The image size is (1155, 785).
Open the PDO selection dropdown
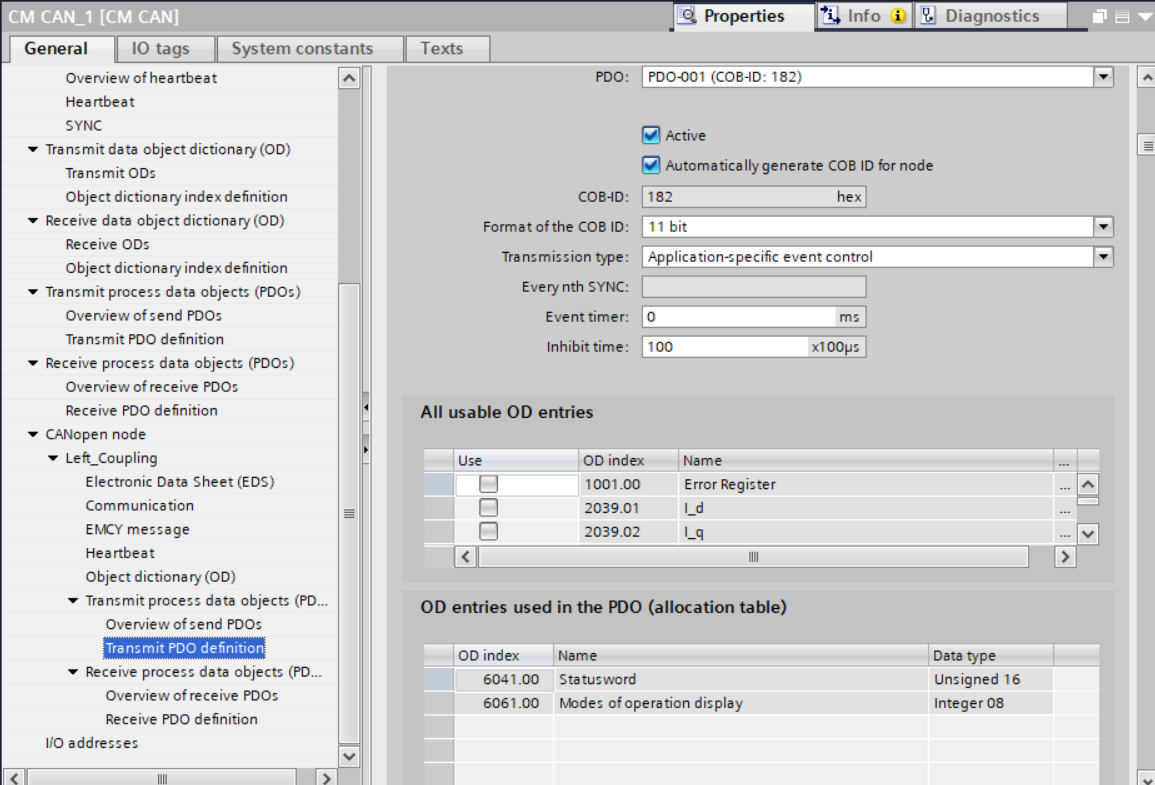click(x=1103, y=77)
